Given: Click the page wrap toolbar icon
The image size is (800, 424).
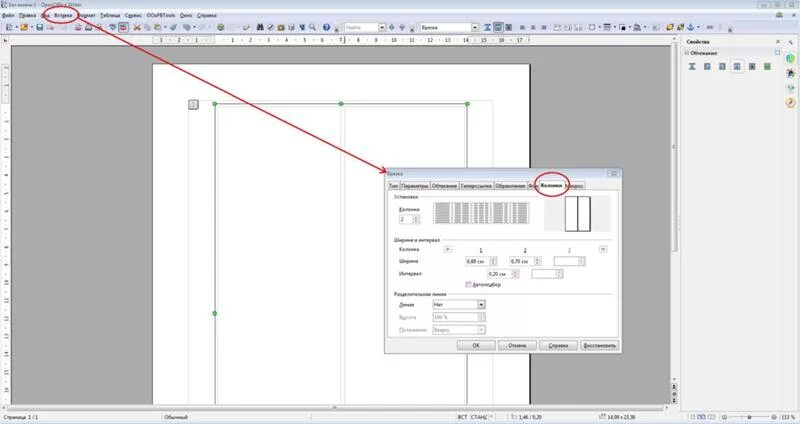Looking at the screenshot, I should 498,28.
